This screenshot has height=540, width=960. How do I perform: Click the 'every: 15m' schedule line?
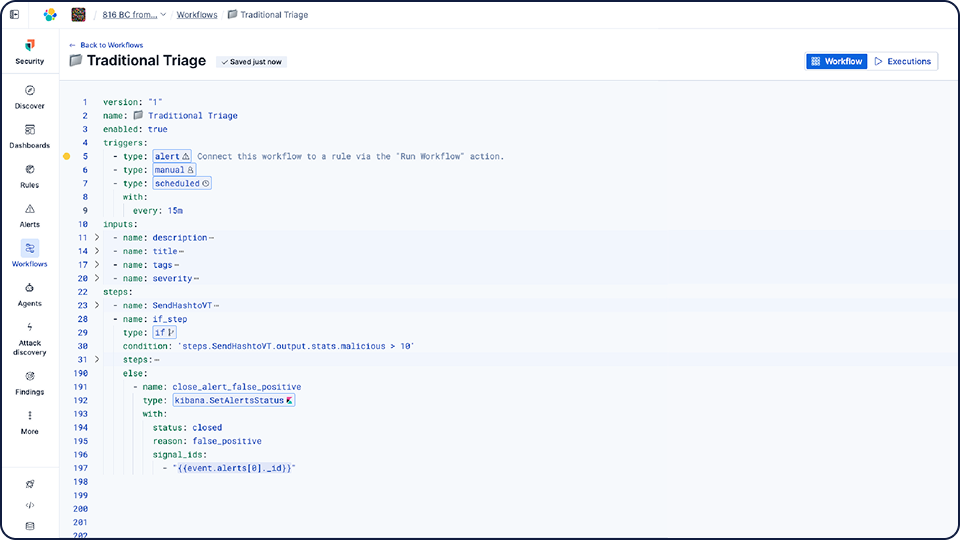tap(158, 211)
